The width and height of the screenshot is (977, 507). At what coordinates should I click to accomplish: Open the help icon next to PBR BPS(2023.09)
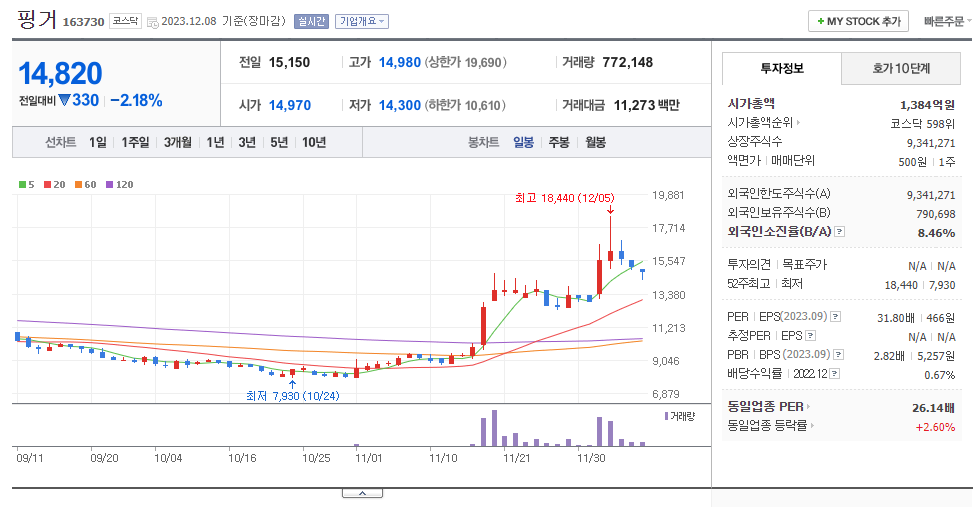tap(839, 355)
